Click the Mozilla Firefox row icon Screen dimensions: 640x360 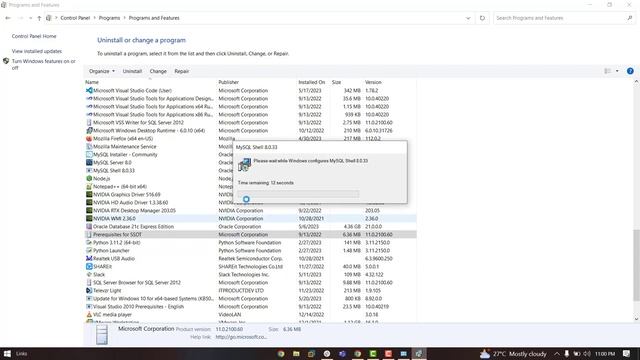click(89, 138)
